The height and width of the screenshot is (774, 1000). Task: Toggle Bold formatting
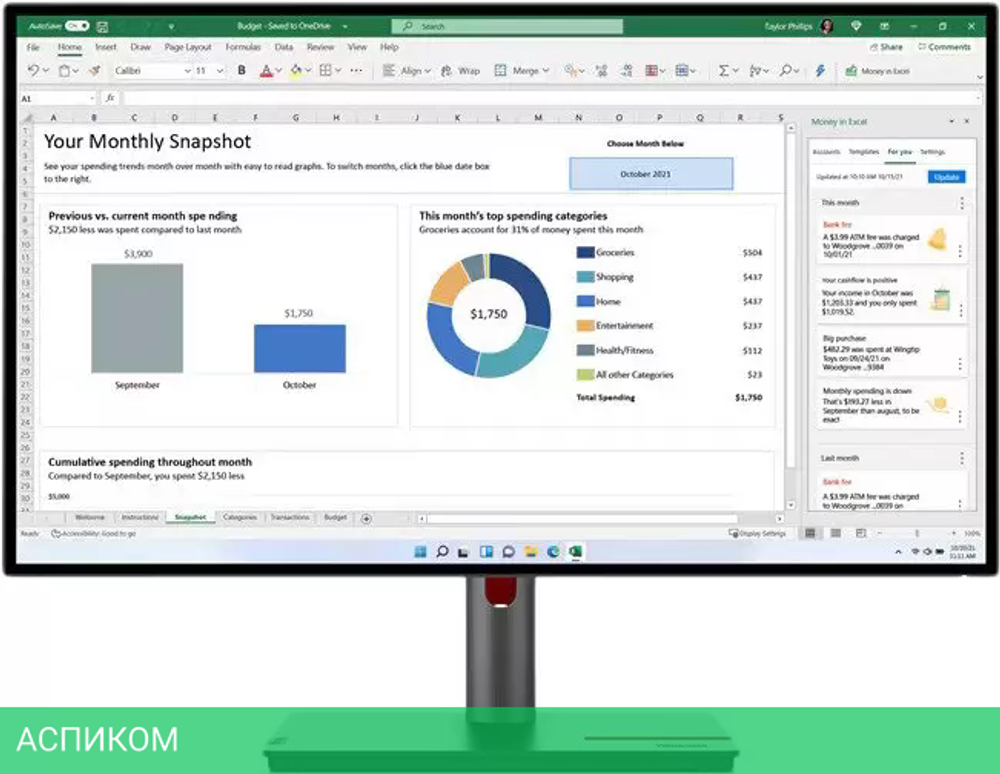tap(242, 71)
